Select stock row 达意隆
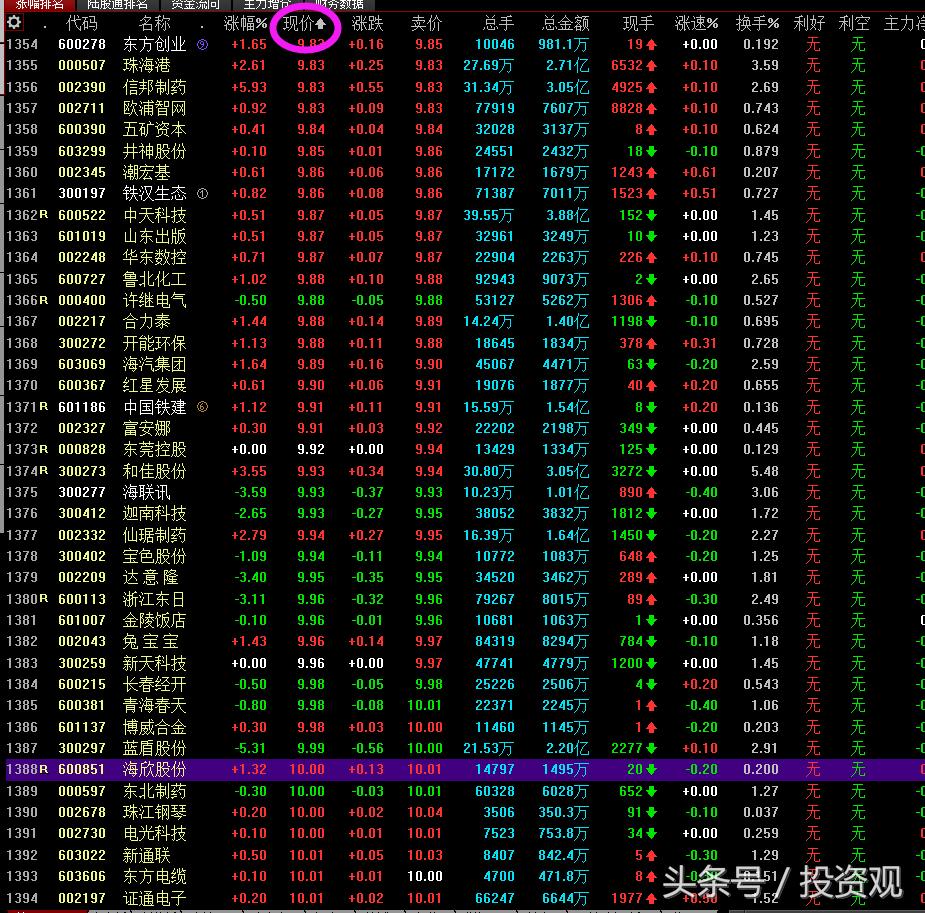Viewport: 925px width, 913px height. point(465,577)
